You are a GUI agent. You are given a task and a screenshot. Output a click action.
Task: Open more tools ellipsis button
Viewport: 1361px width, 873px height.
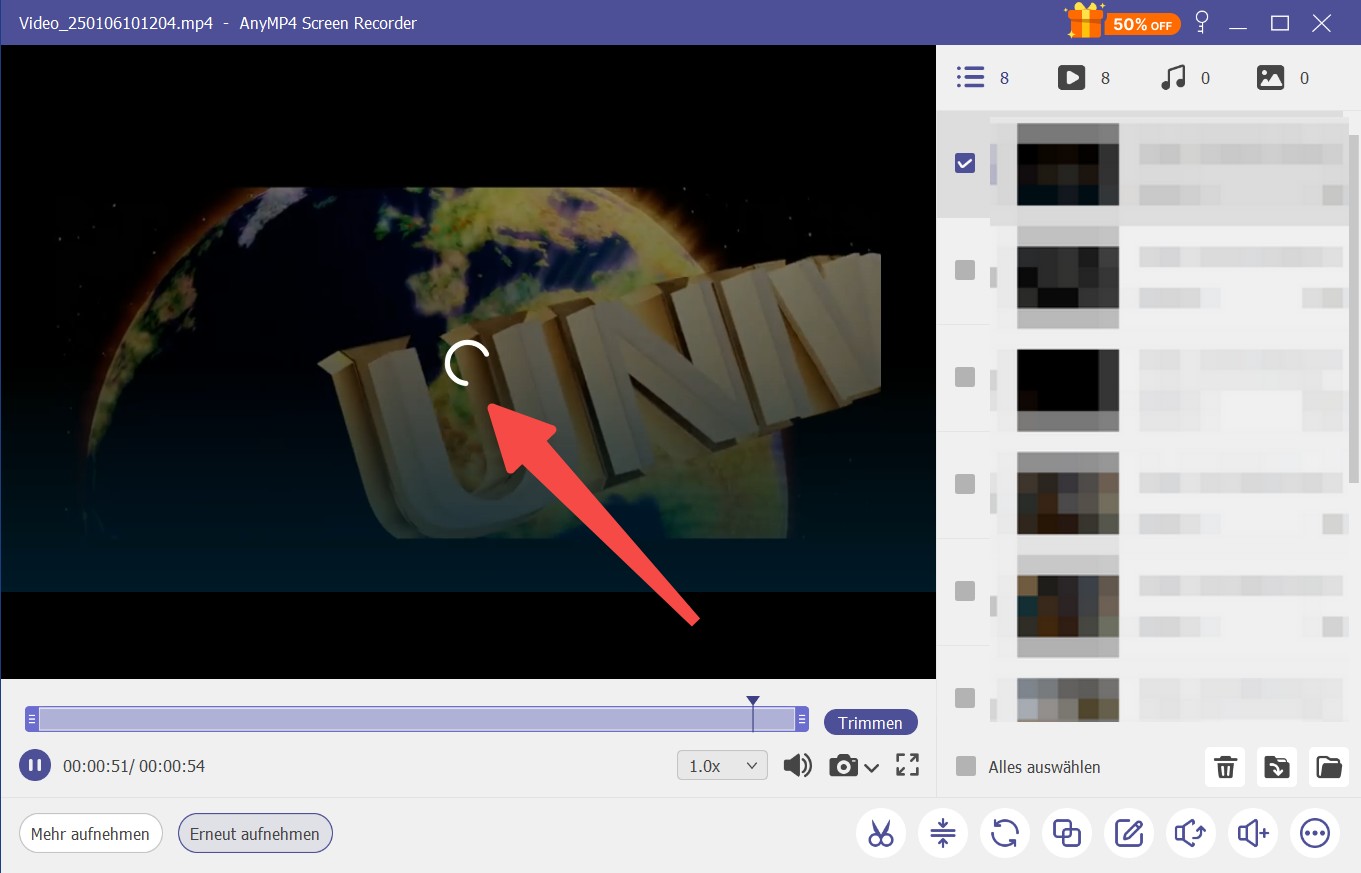click(1315, 833)
